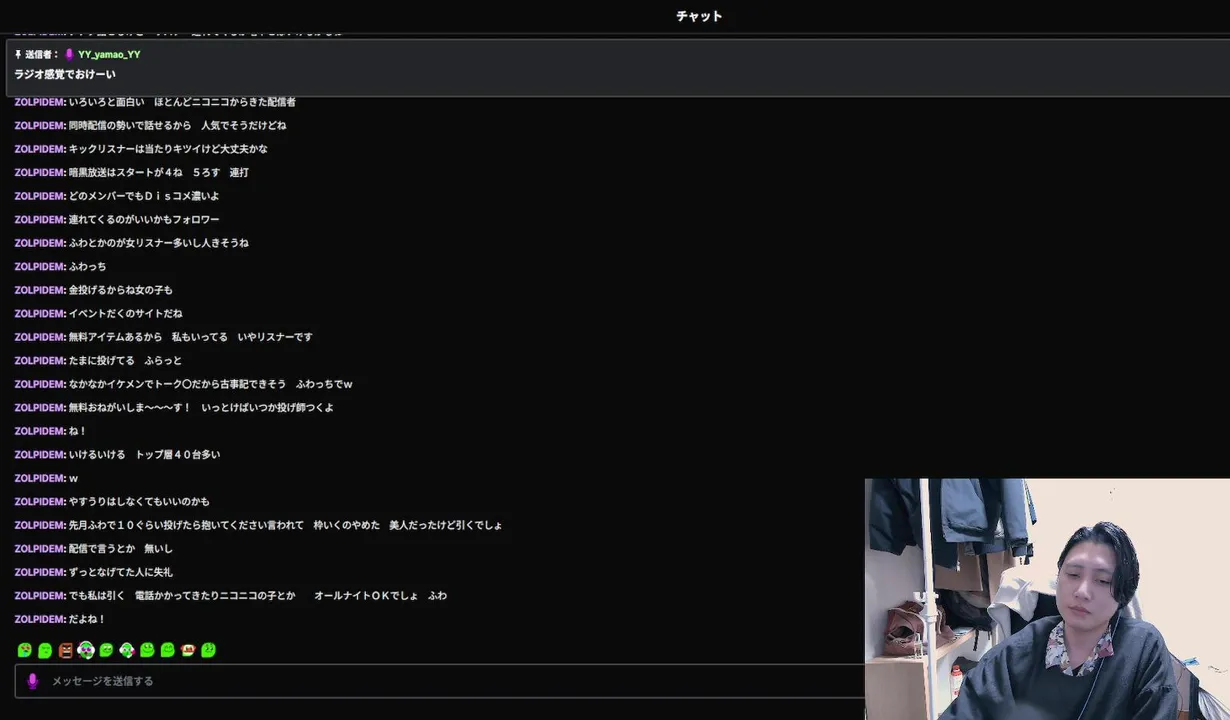The image size is (1230, 720).
Task: Click the チャット panel title
Action: [x=699, y=16]
